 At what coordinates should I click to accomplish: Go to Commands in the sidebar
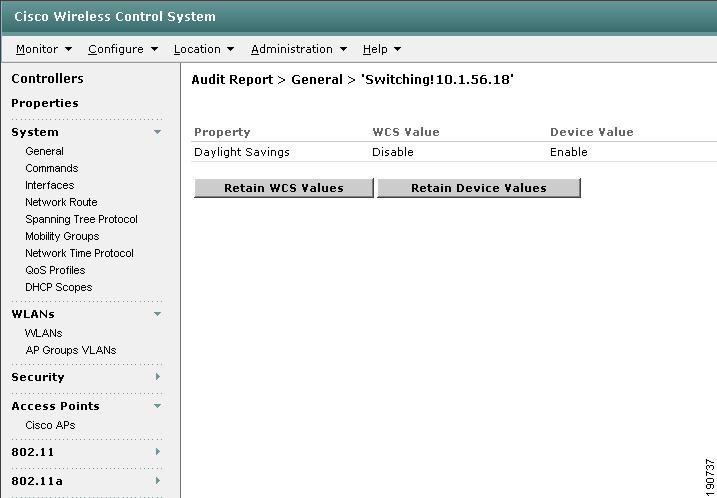click(52, 168)
